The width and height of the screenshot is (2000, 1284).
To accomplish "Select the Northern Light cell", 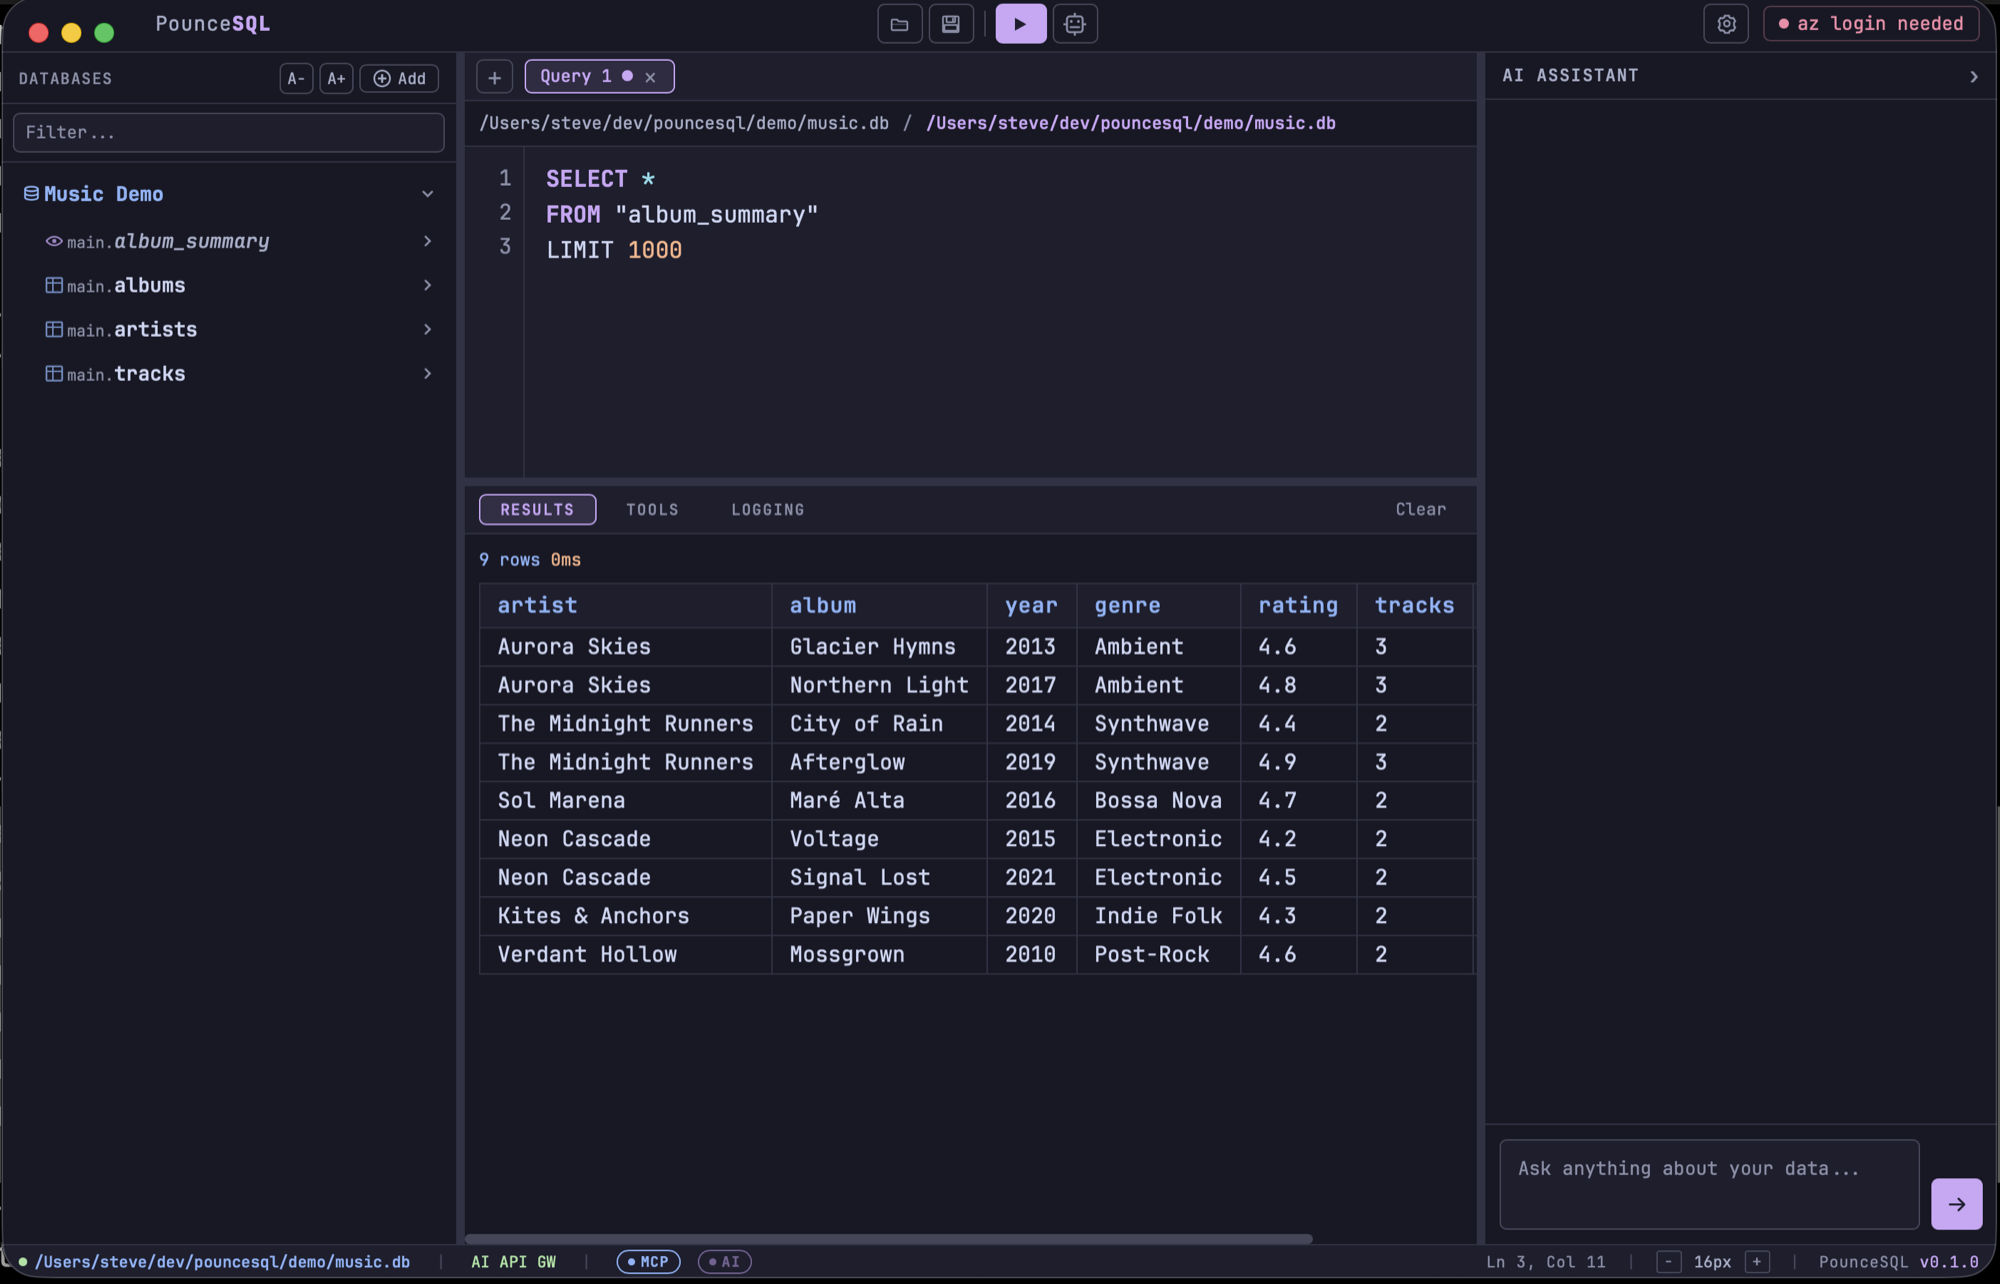I will (x=879, y=685).
